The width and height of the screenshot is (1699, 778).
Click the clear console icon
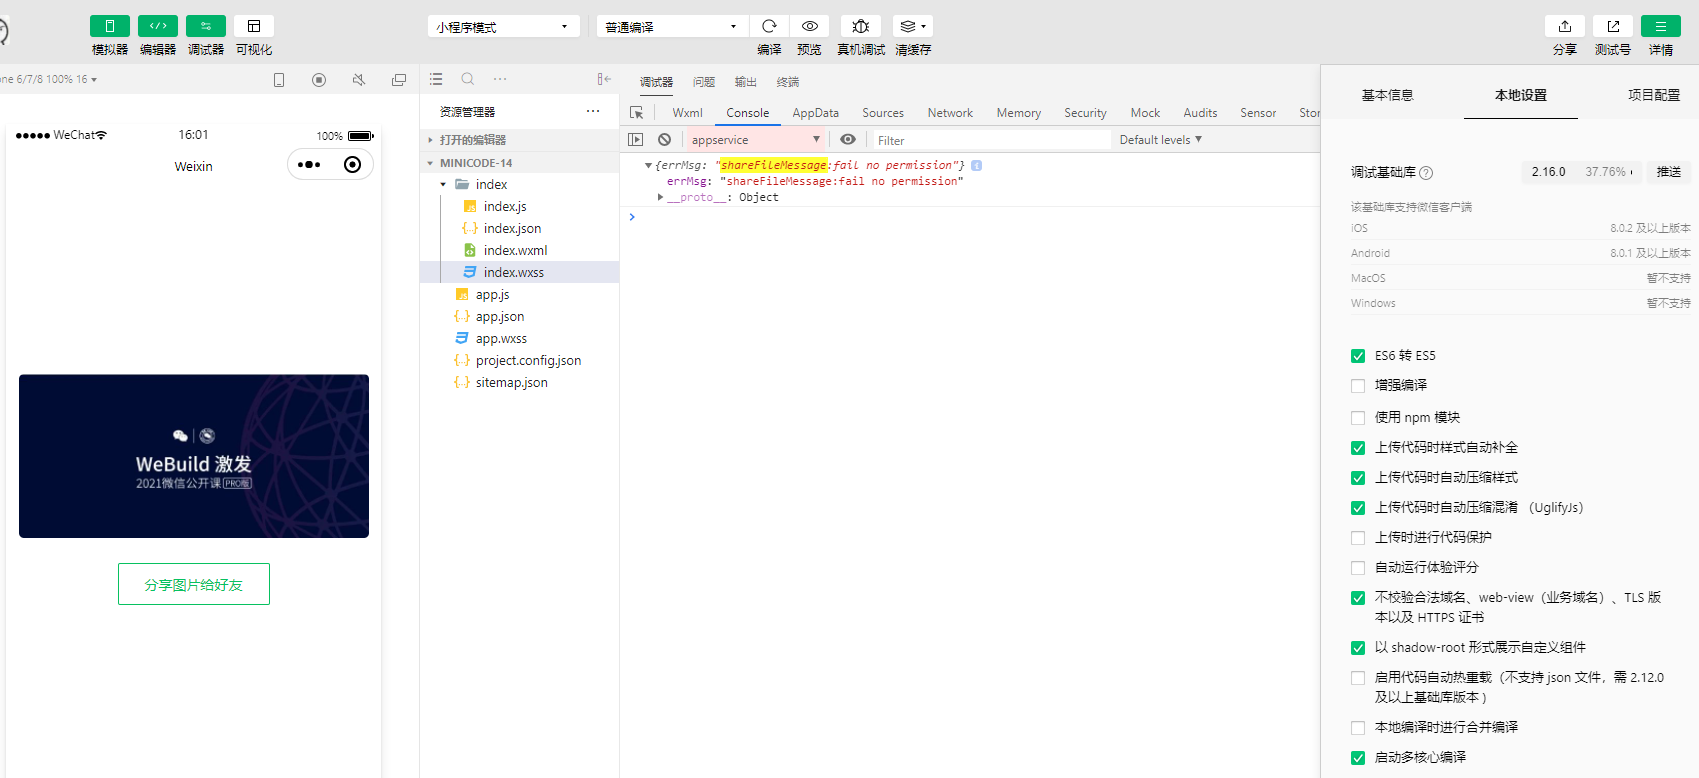[x=665, y=140]
